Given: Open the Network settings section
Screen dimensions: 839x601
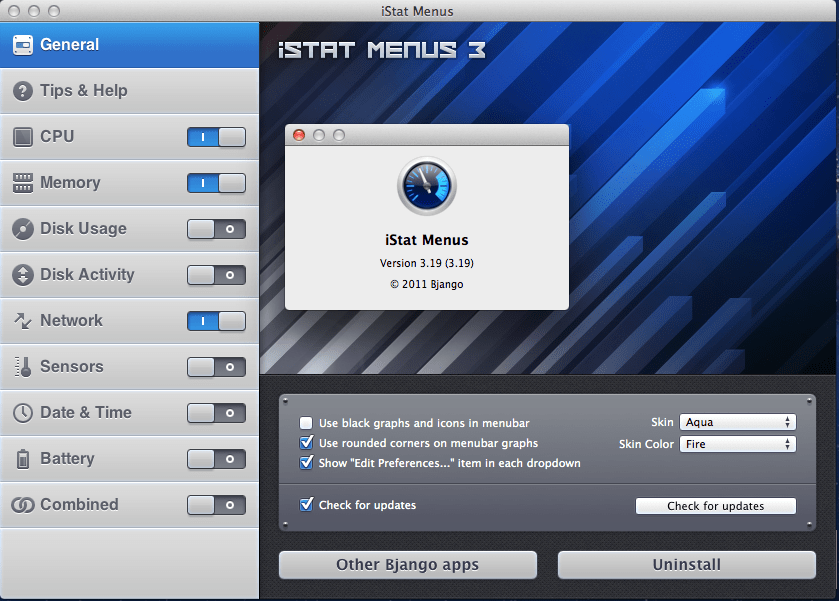Looking at the screenshot, I should pos(129,321).
